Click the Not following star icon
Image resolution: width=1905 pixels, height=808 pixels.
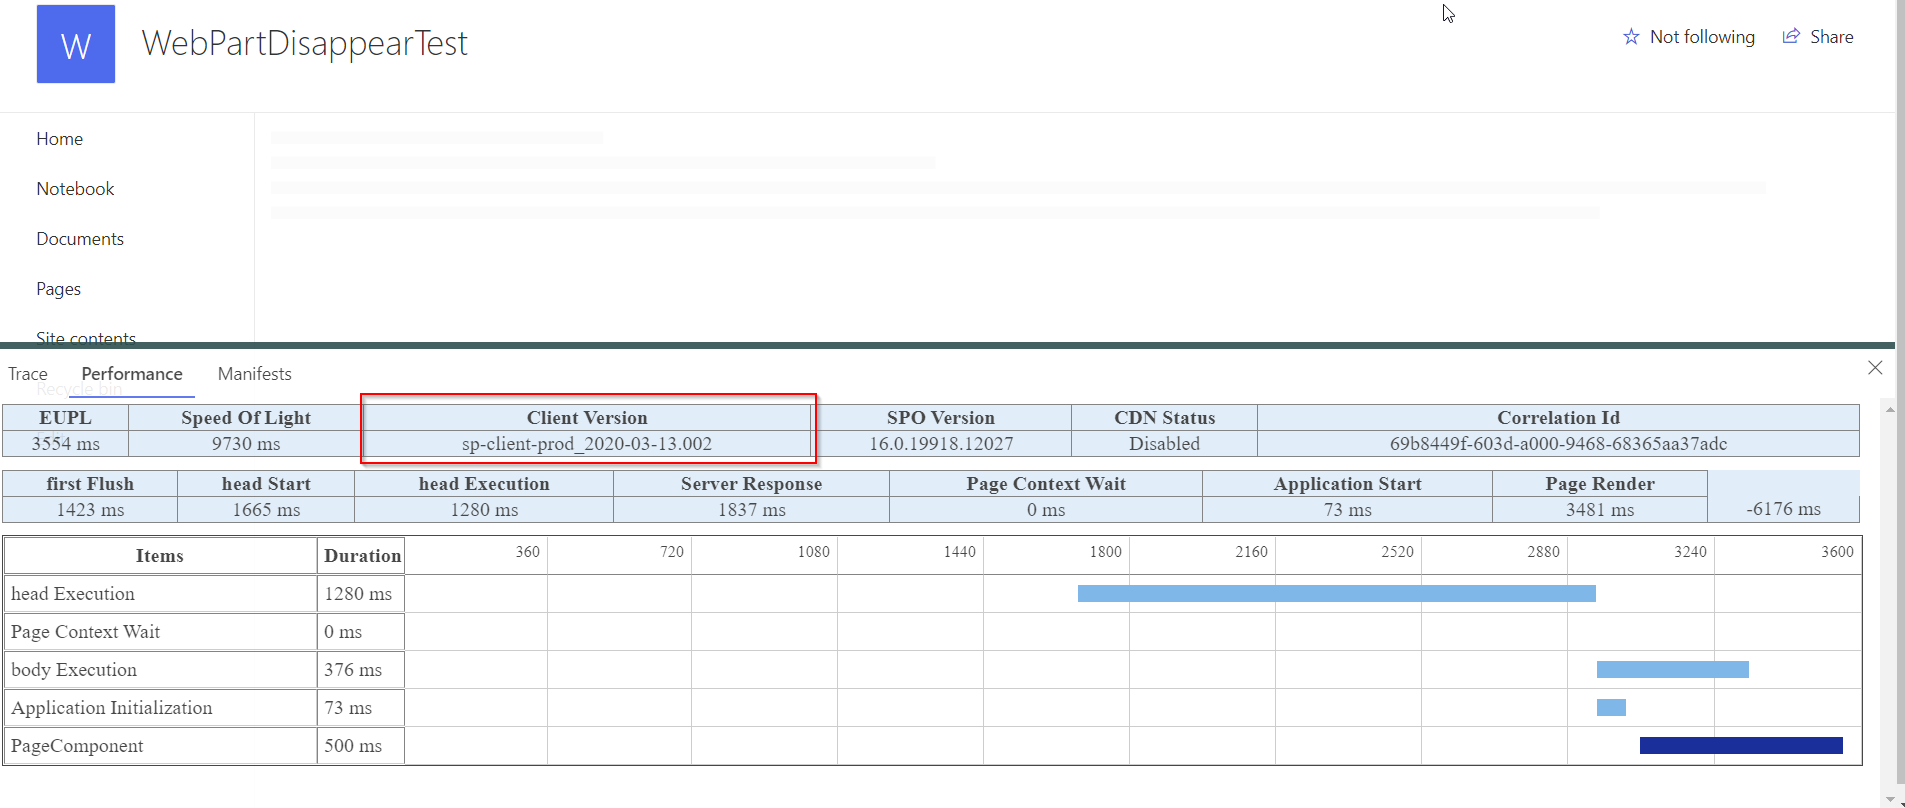click(x=1631, y=37)
